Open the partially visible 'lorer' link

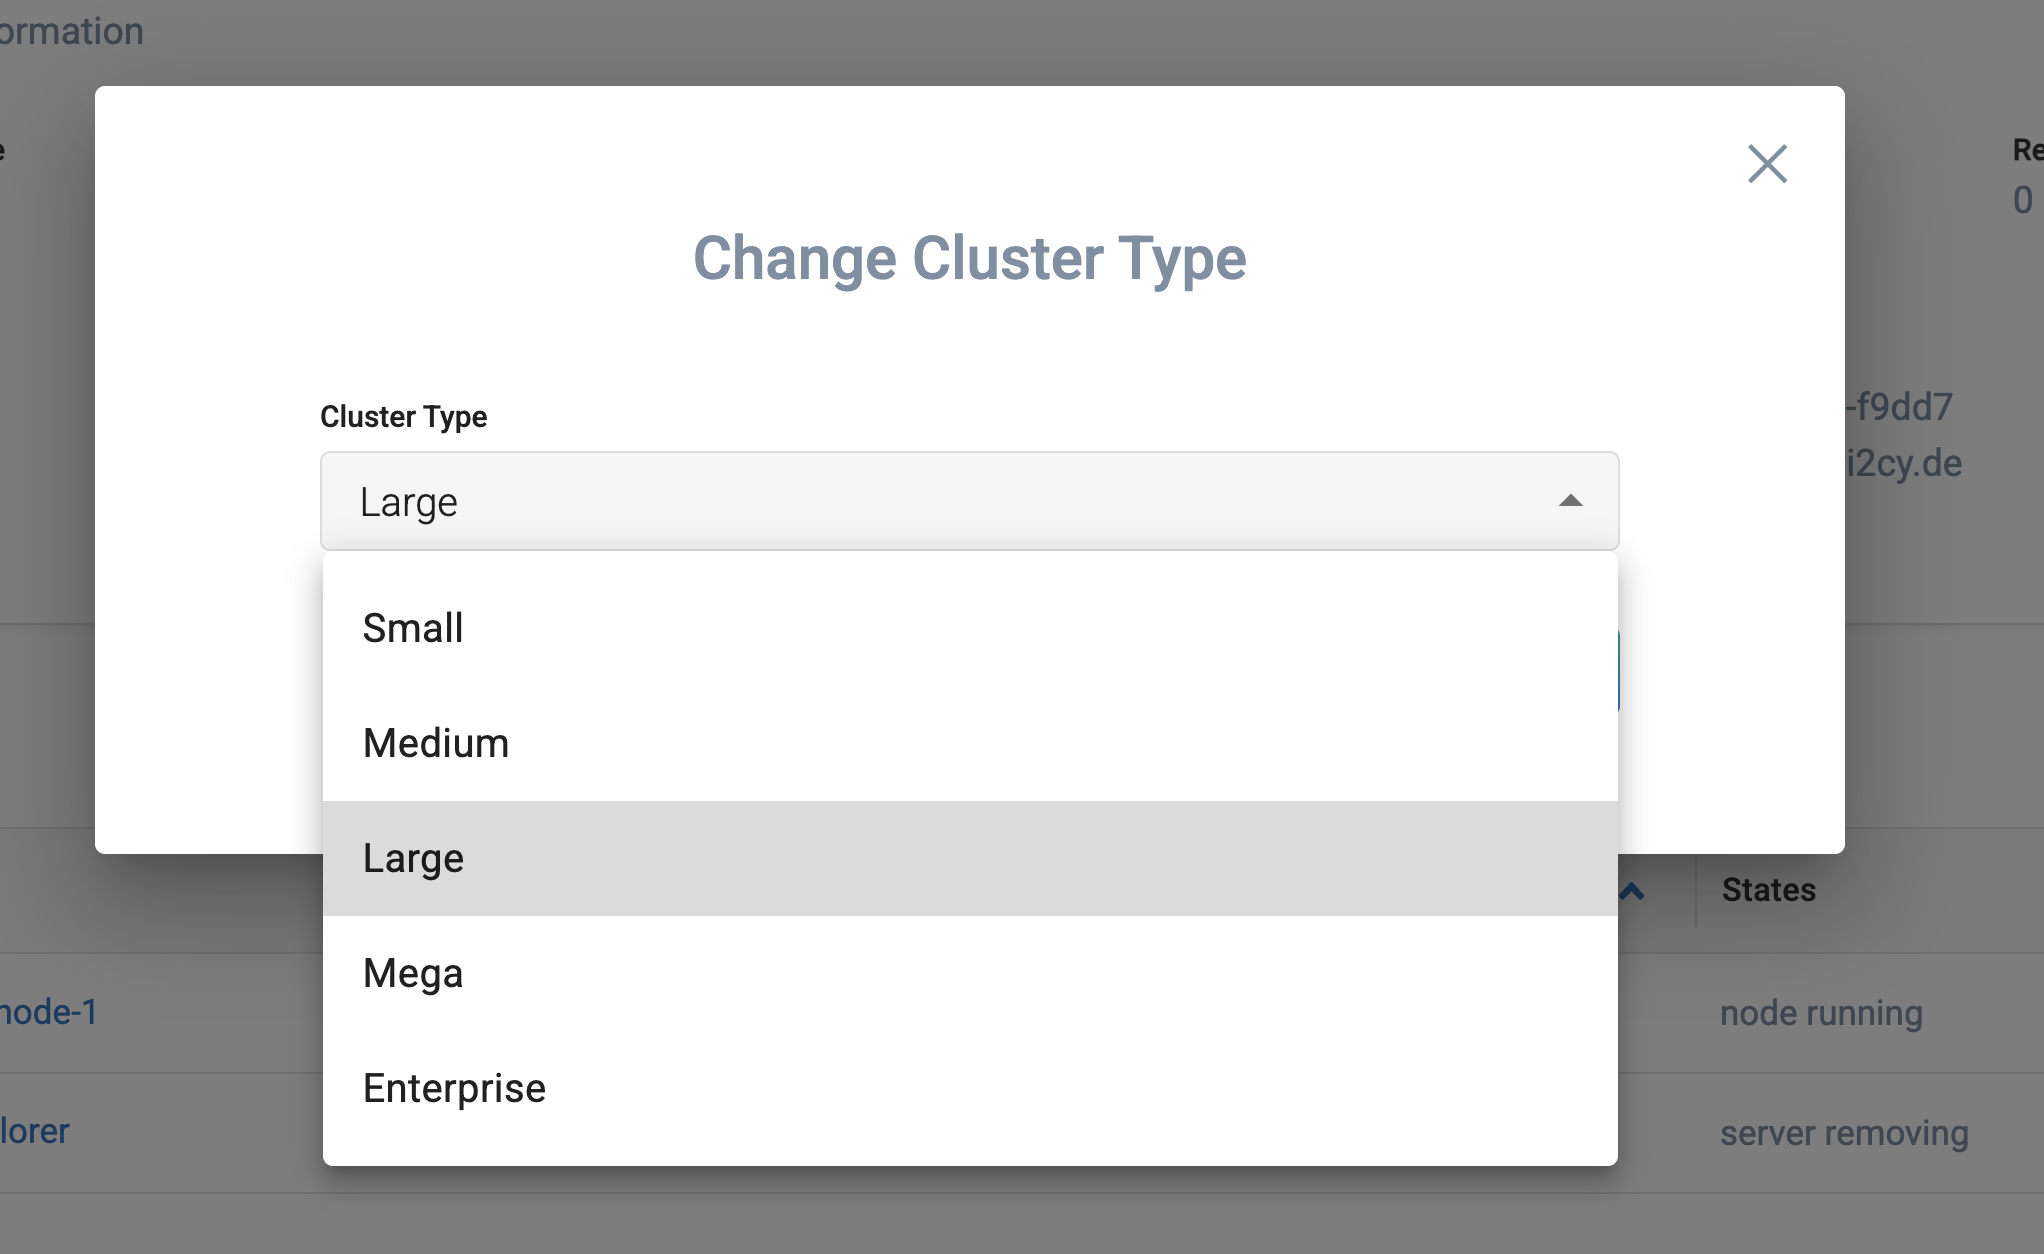(34, 1131)
